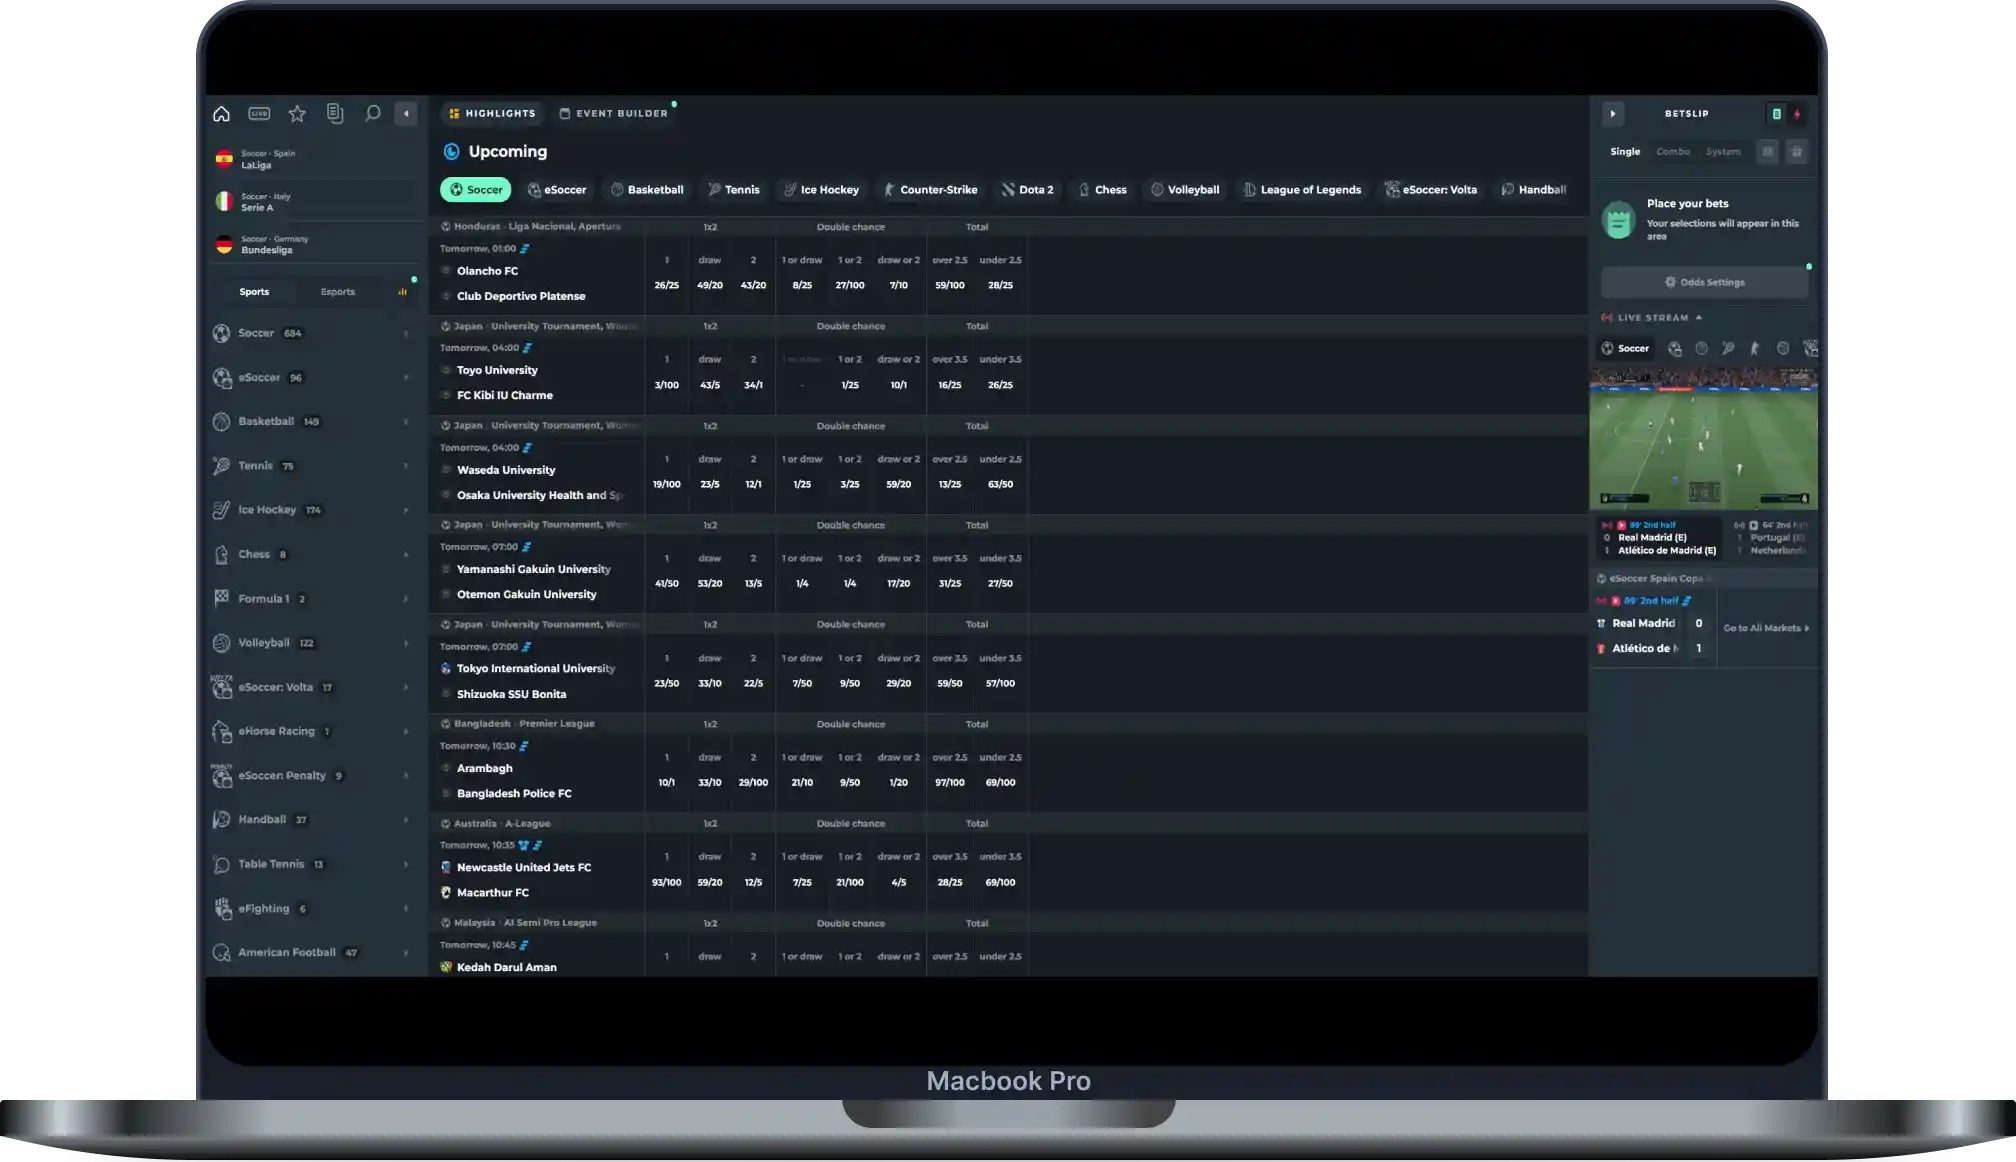The image size is (2016, 1162).
Task: Open the Highlights tab
Action: [x=491, y=114]
